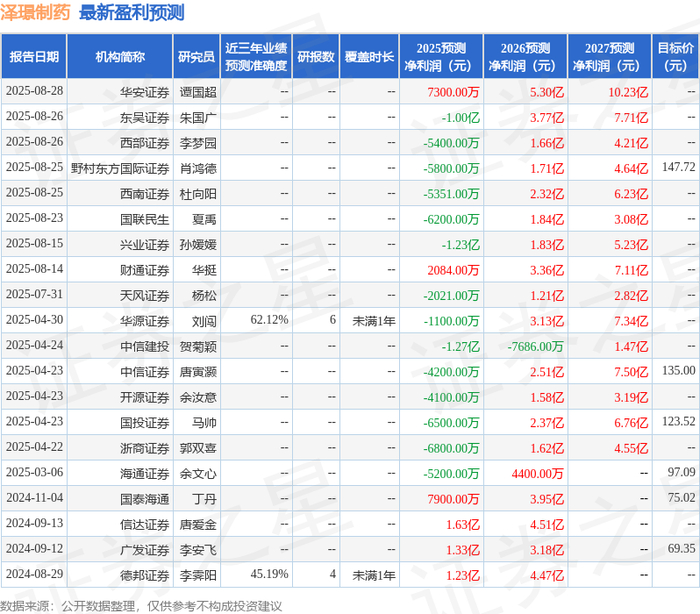Click researcher 朱国广
The width and height of the screenshot is (700, 614).
pos(198,117)
